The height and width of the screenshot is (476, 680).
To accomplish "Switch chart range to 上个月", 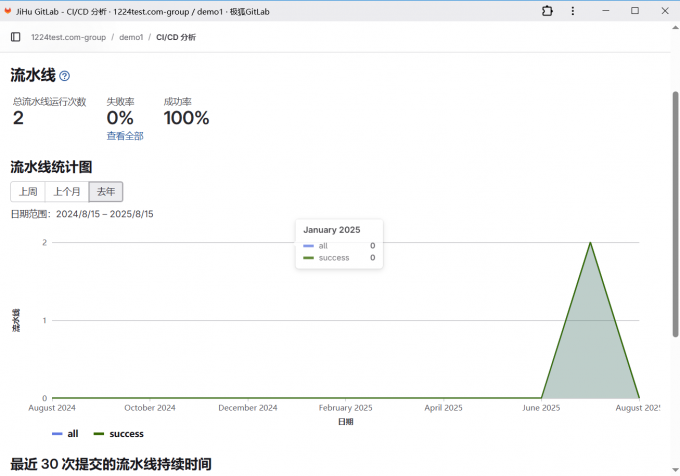I will coord(67,191).
